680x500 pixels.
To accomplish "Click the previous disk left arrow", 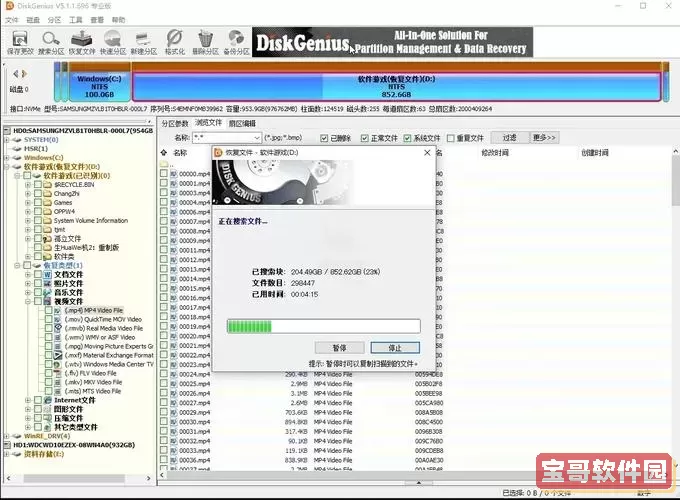I will [16, 74].
